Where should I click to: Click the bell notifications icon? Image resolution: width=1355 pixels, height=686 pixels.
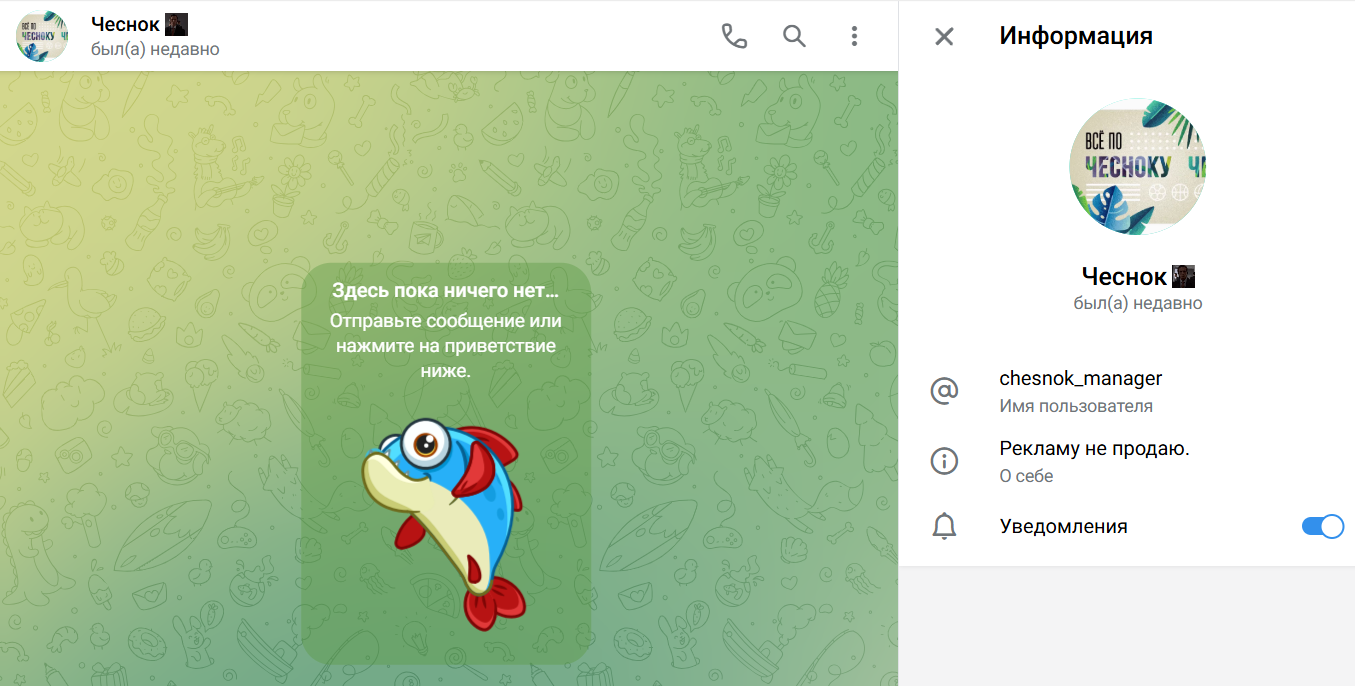click(x=944, y=526)
